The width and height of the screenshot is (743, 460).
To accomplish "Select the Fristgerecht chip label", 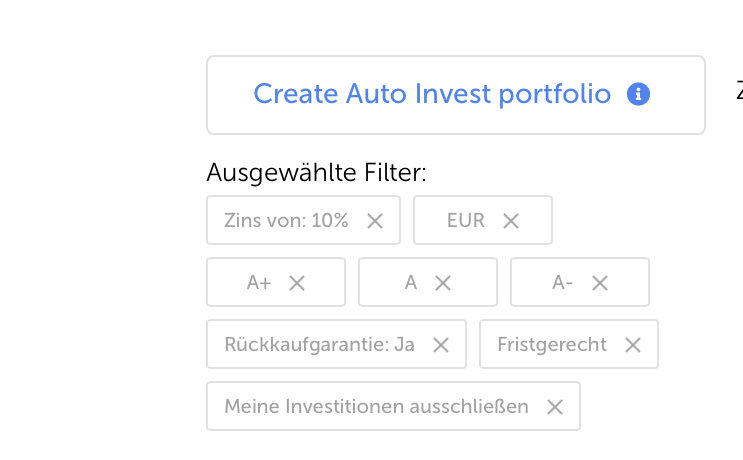I will click(552, 345).
